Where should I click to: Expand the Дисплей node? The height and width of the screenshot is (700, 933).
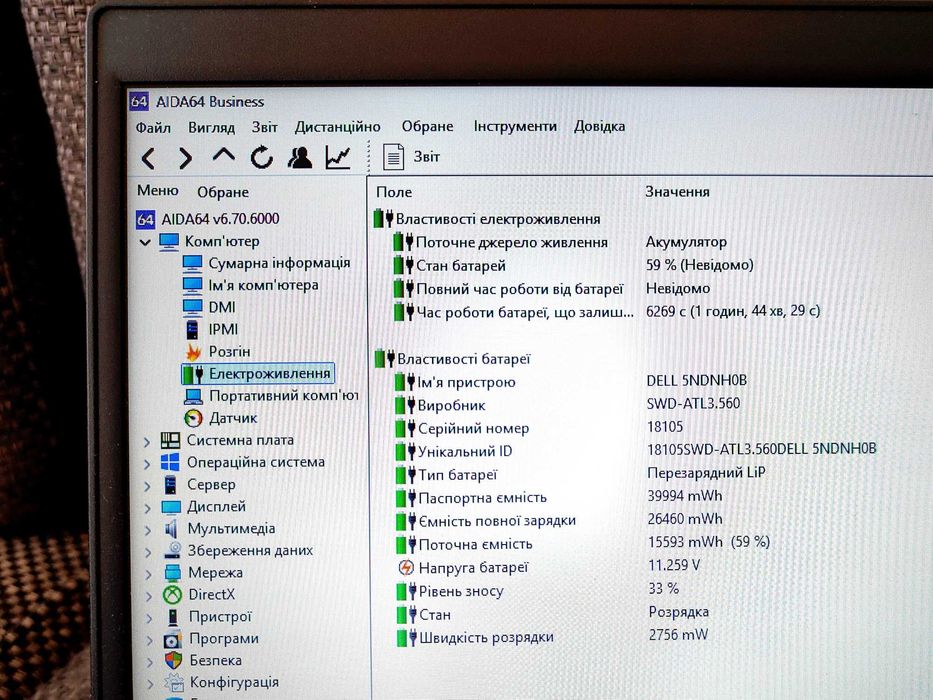point(148,508)
